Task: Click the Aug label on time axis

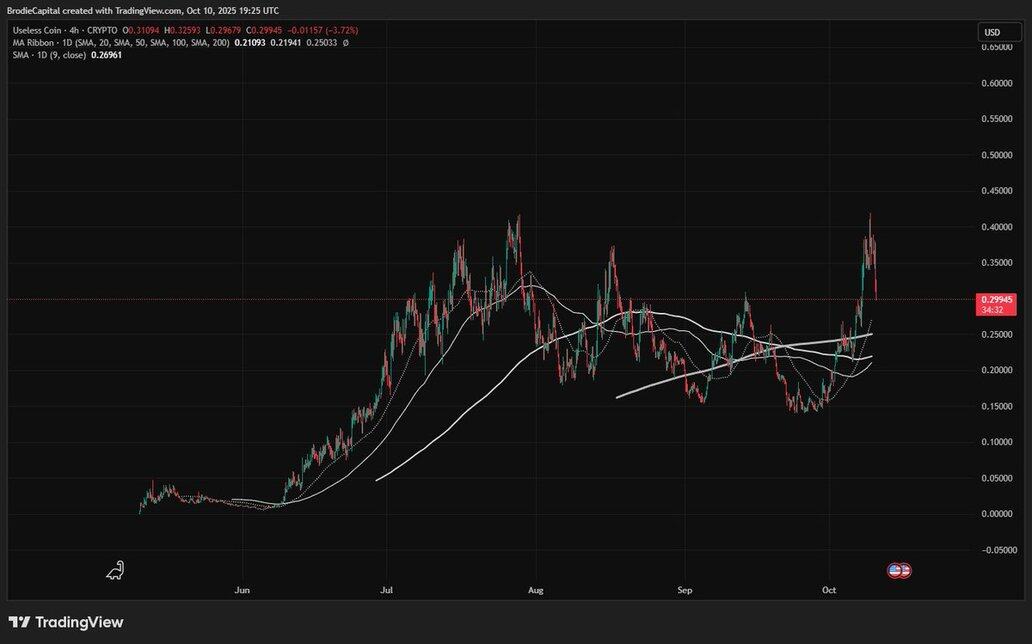Action: [x=535, y=591]
